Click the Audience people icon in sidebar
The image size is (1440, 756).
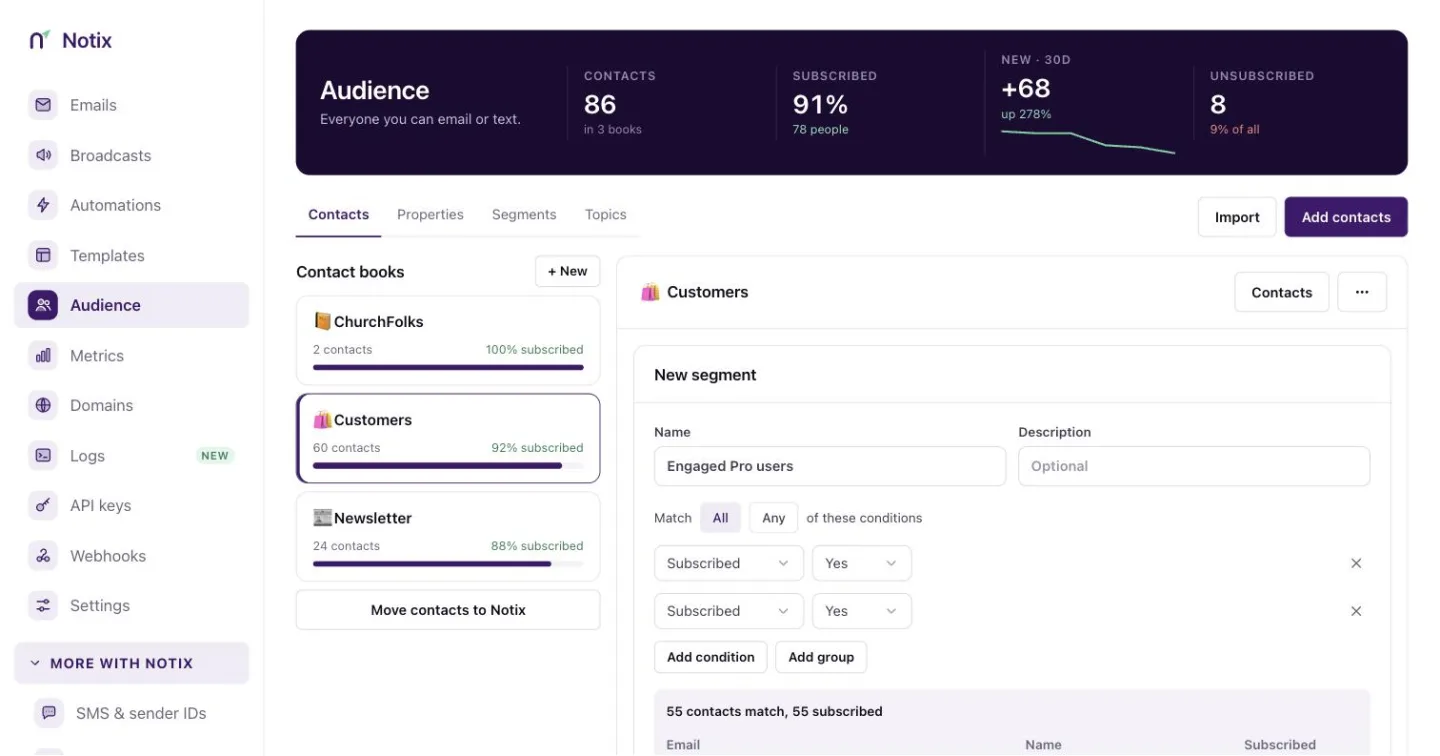pos(43,305)
